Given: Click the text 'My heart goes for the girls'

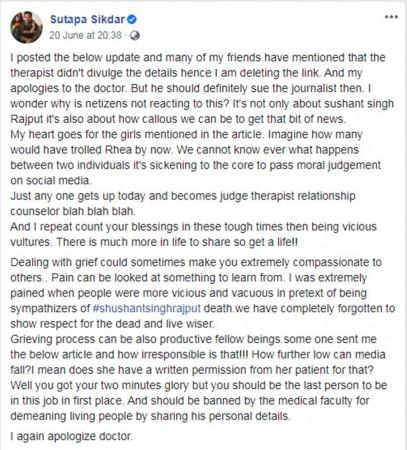Looking at the screenshot, I should pyautogui.click(x=76, y=134).
